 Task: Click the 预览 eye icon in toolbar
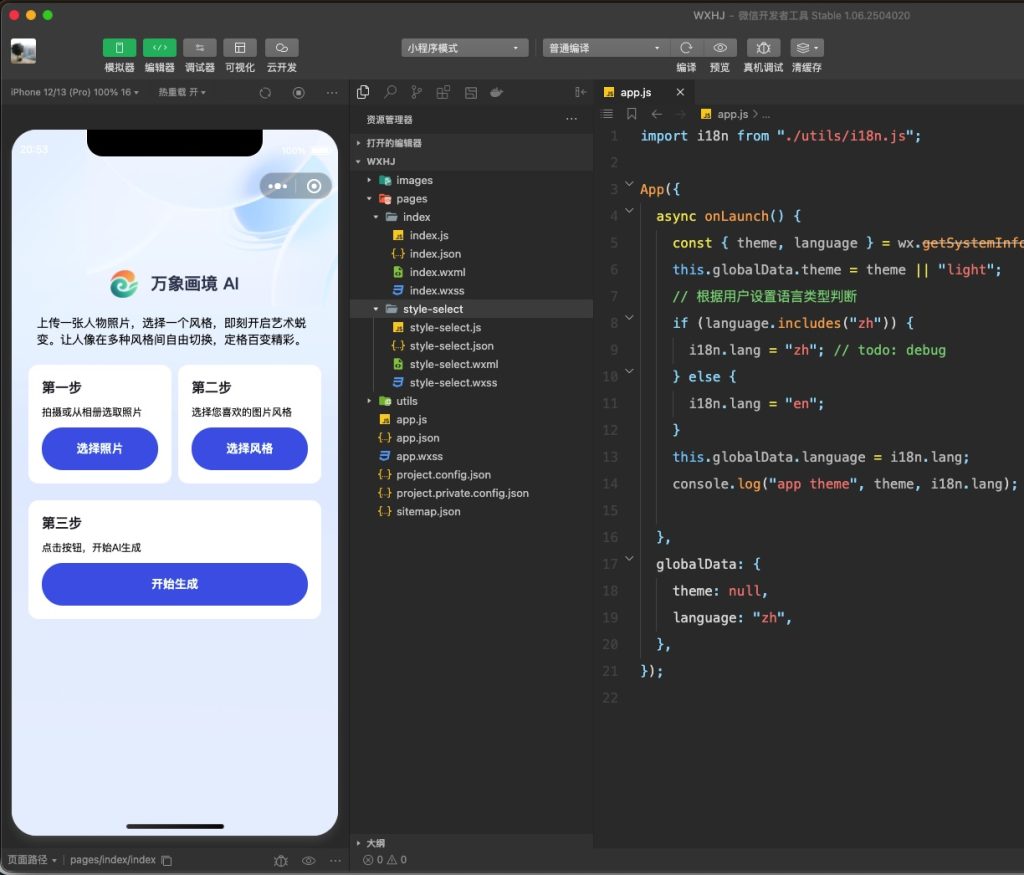tap(719, 48)
